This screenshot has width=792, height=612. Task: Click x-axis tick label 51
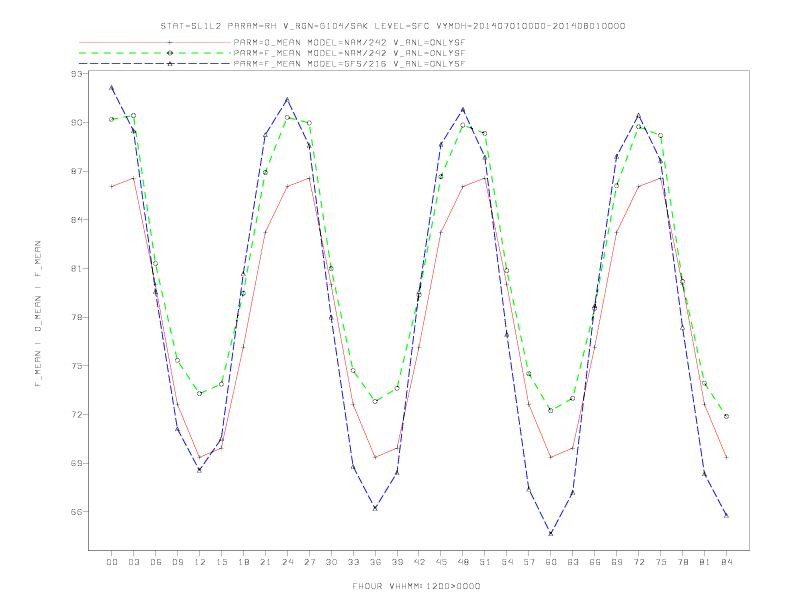485,562
